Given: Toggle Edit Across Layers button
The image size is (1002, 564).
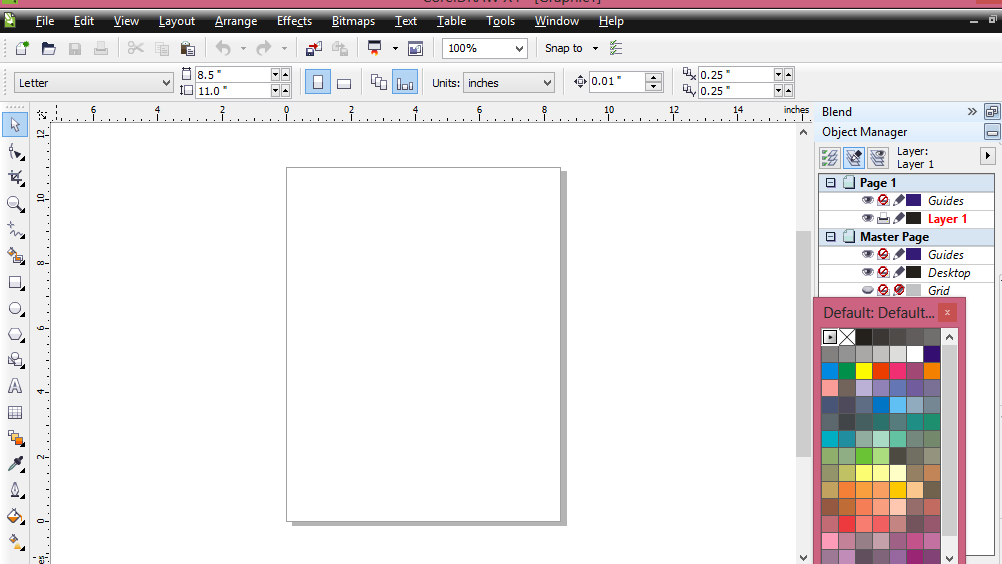Looking at the screenshot, I should tap(854, 157).
